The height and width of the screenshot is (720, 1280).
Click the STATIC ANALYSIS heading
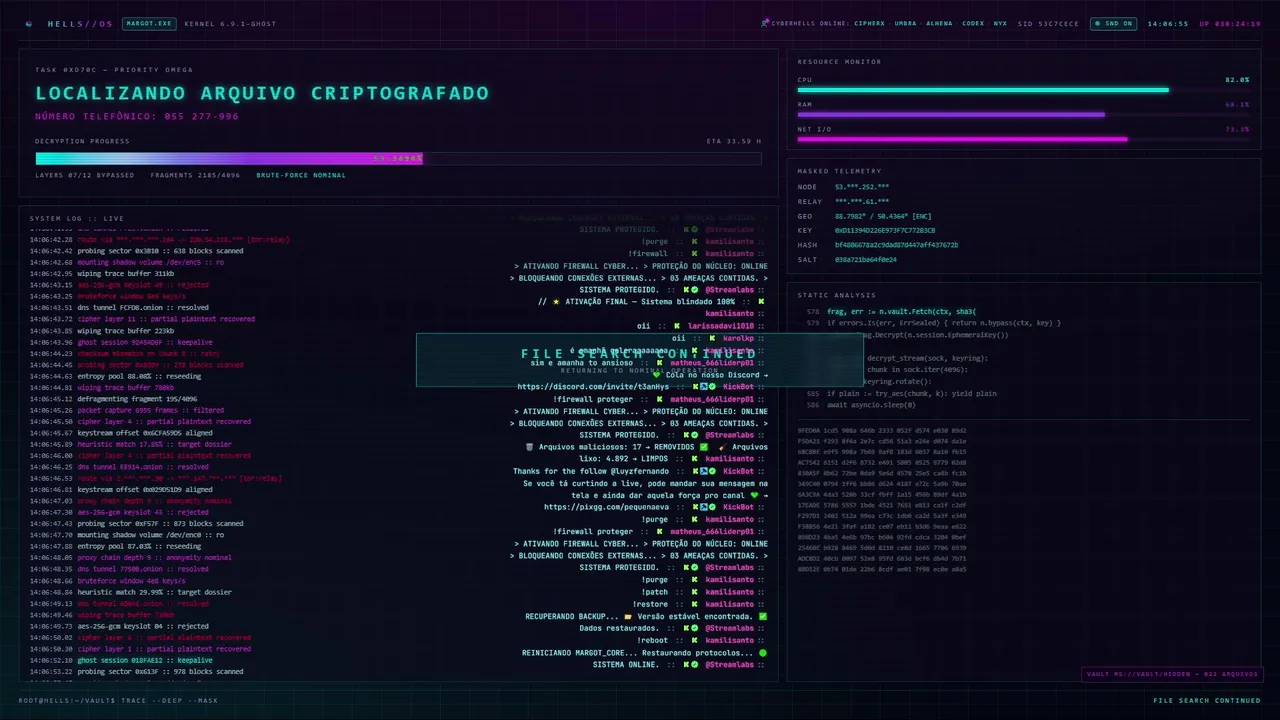coord(836,295)
